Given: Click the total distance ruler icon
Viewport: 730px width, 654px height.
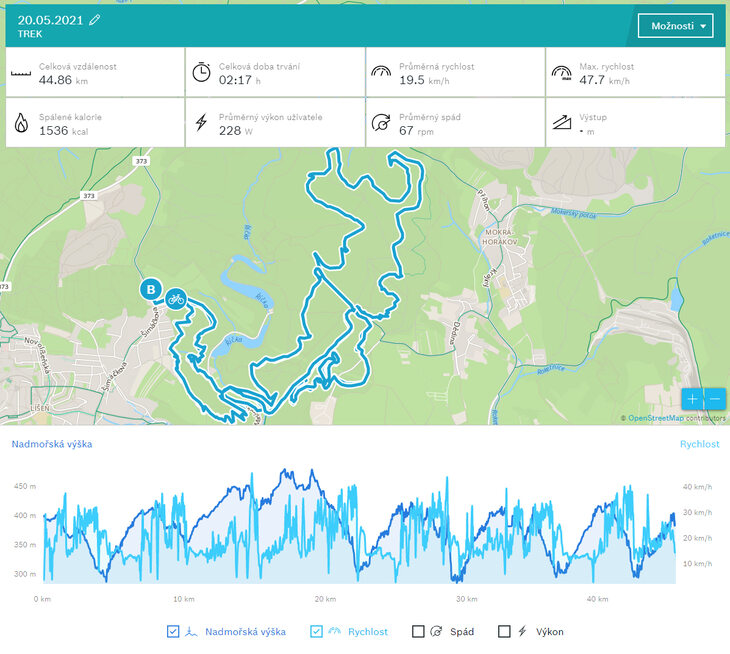Looking at the screenshot, I should click(21, 73).
